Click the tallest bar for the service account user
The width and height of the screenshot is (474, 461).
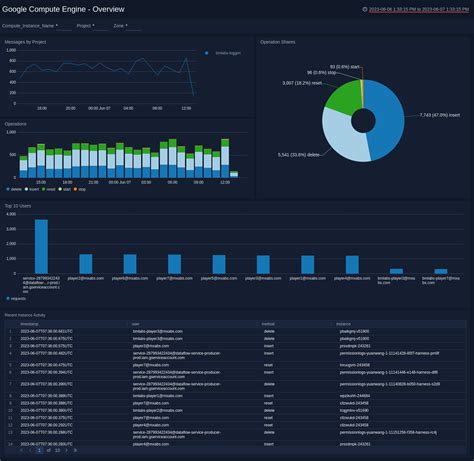41,246
